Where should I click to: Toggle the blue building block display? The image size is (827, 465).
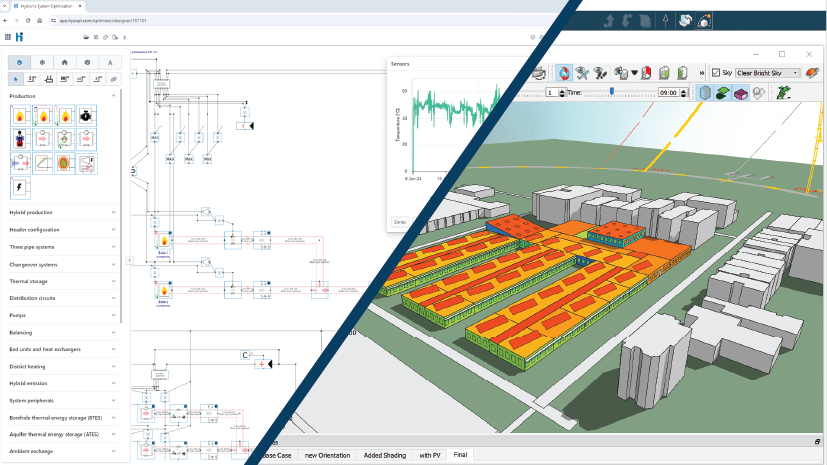pos(705,93)
